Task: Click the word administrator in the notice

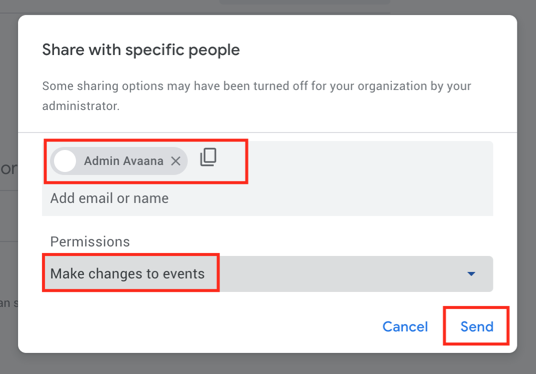Action: 81,106
